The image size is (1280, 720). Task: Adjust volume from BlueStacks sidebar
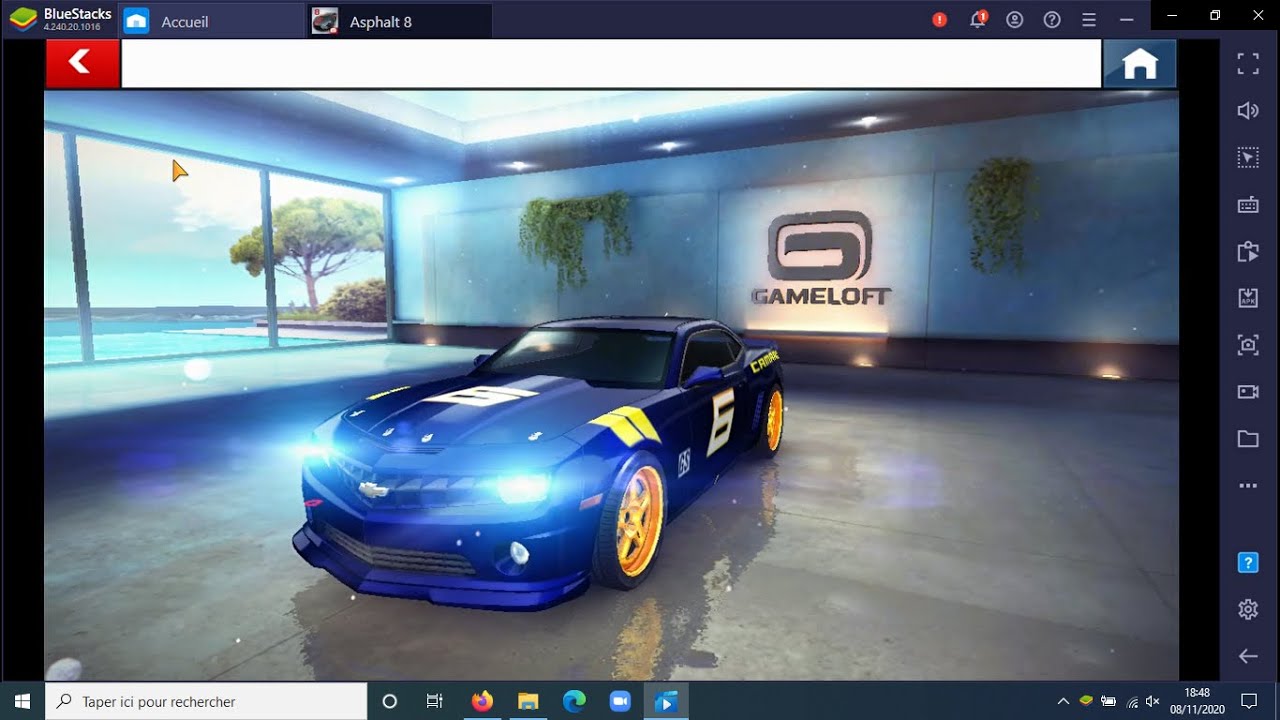(1248, 111)
